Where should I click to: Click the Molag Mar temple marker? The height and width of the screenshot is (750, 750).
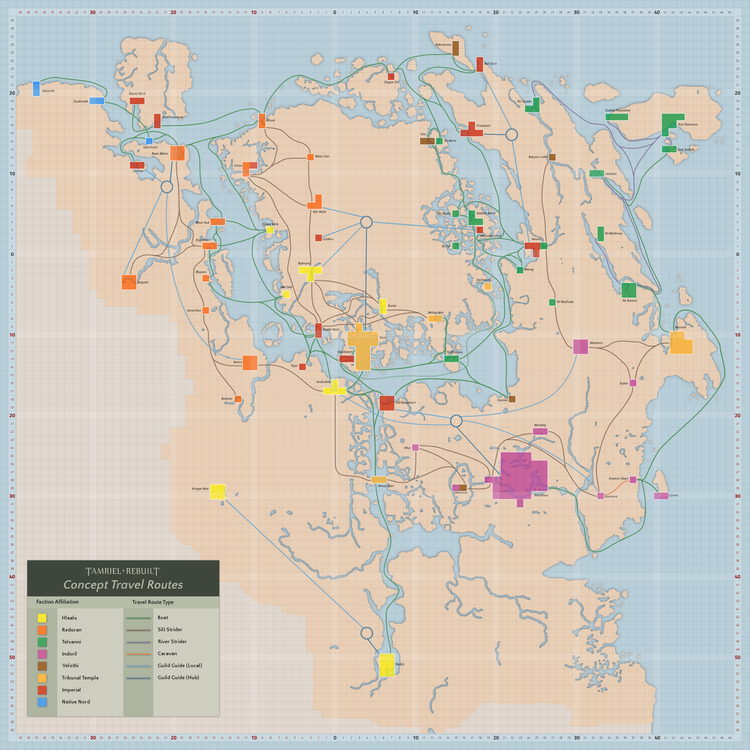coord(435,318)
